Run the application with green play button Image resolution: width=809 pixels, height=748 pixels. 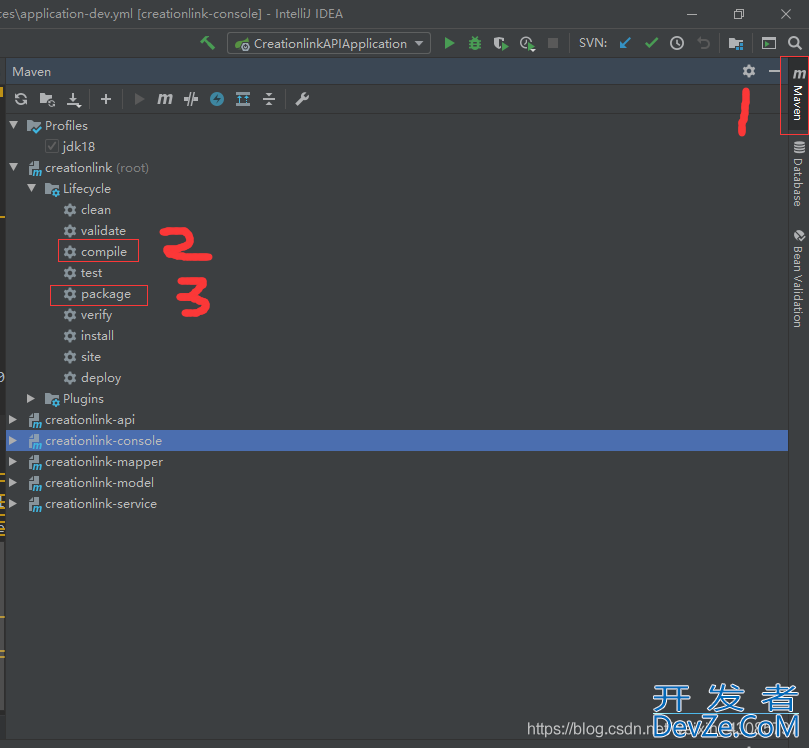point(449,43)
